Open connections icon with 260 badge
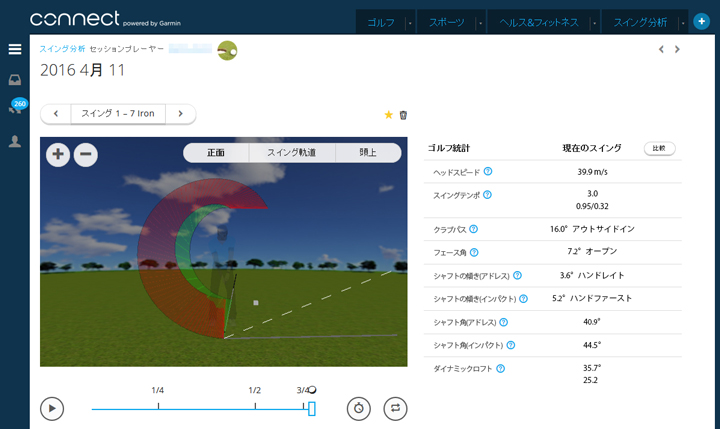This screenshot has width=720, height=429. click(x=15, y=111)
